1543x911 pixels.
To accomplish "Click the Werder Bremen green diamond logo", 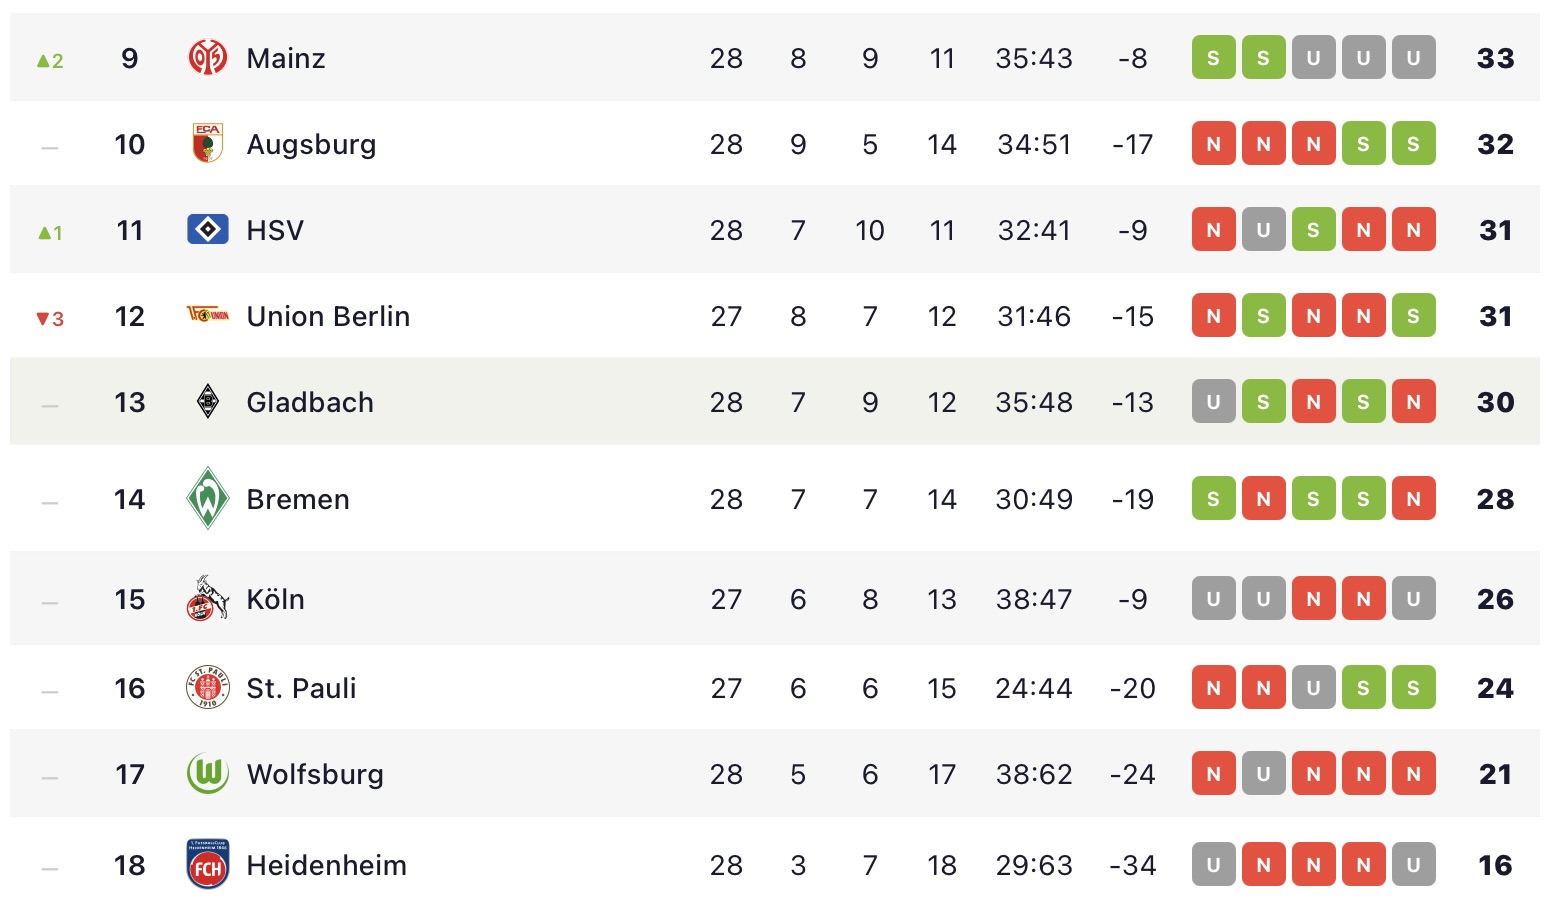I will 208,498.
